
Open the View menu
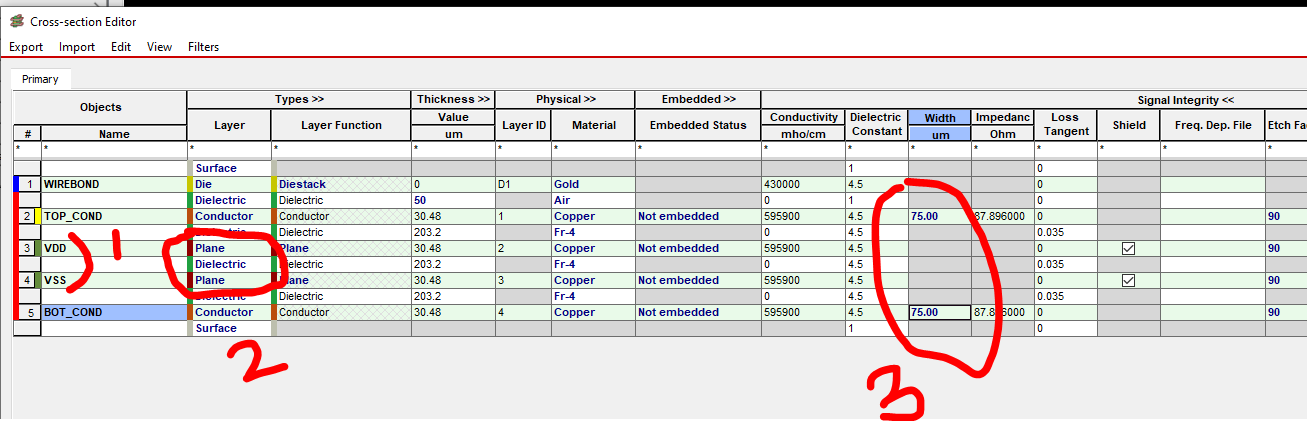tap(159, 47)
